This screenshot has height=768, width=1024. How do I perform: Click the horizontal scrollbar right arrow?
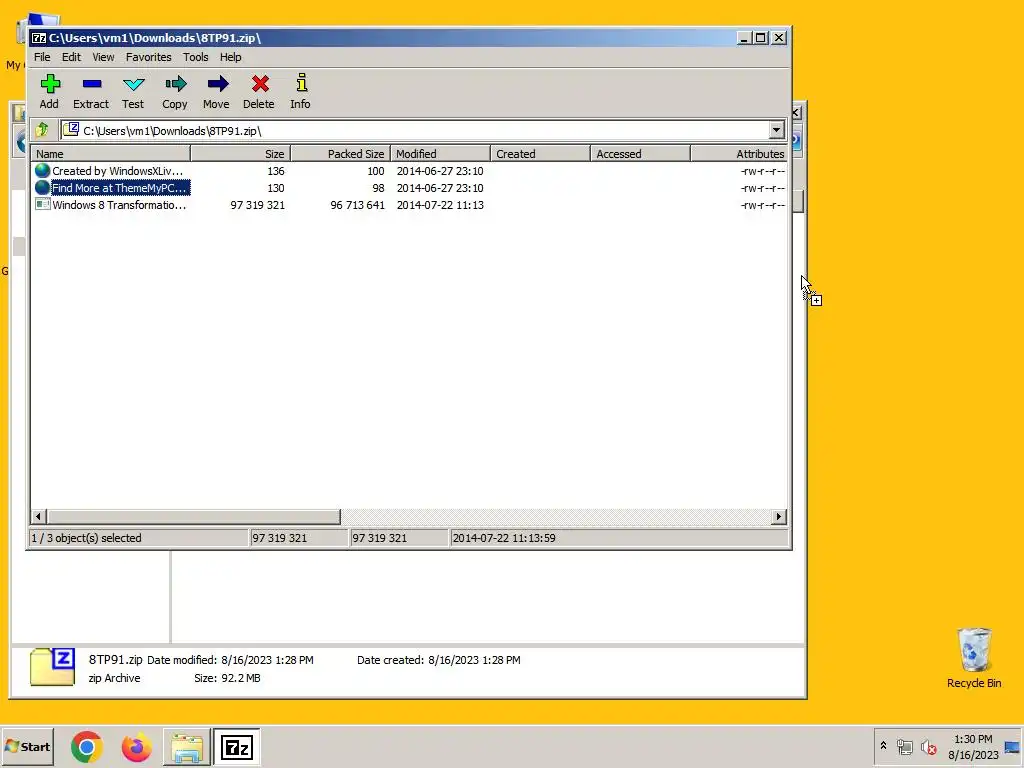pyautogui.click(x=778, y=517)
